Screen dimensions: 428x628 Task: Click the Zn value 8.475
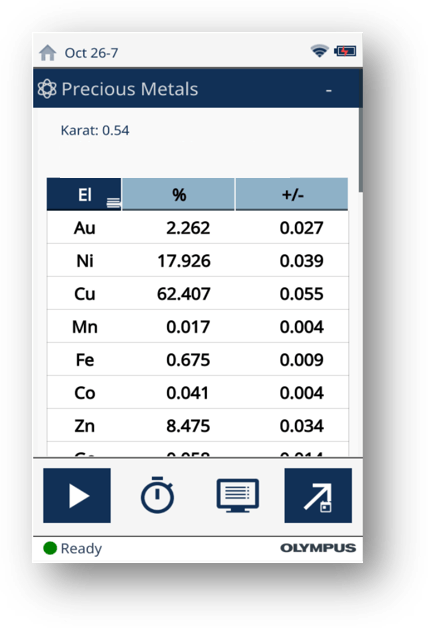click(x=188, y=426)
